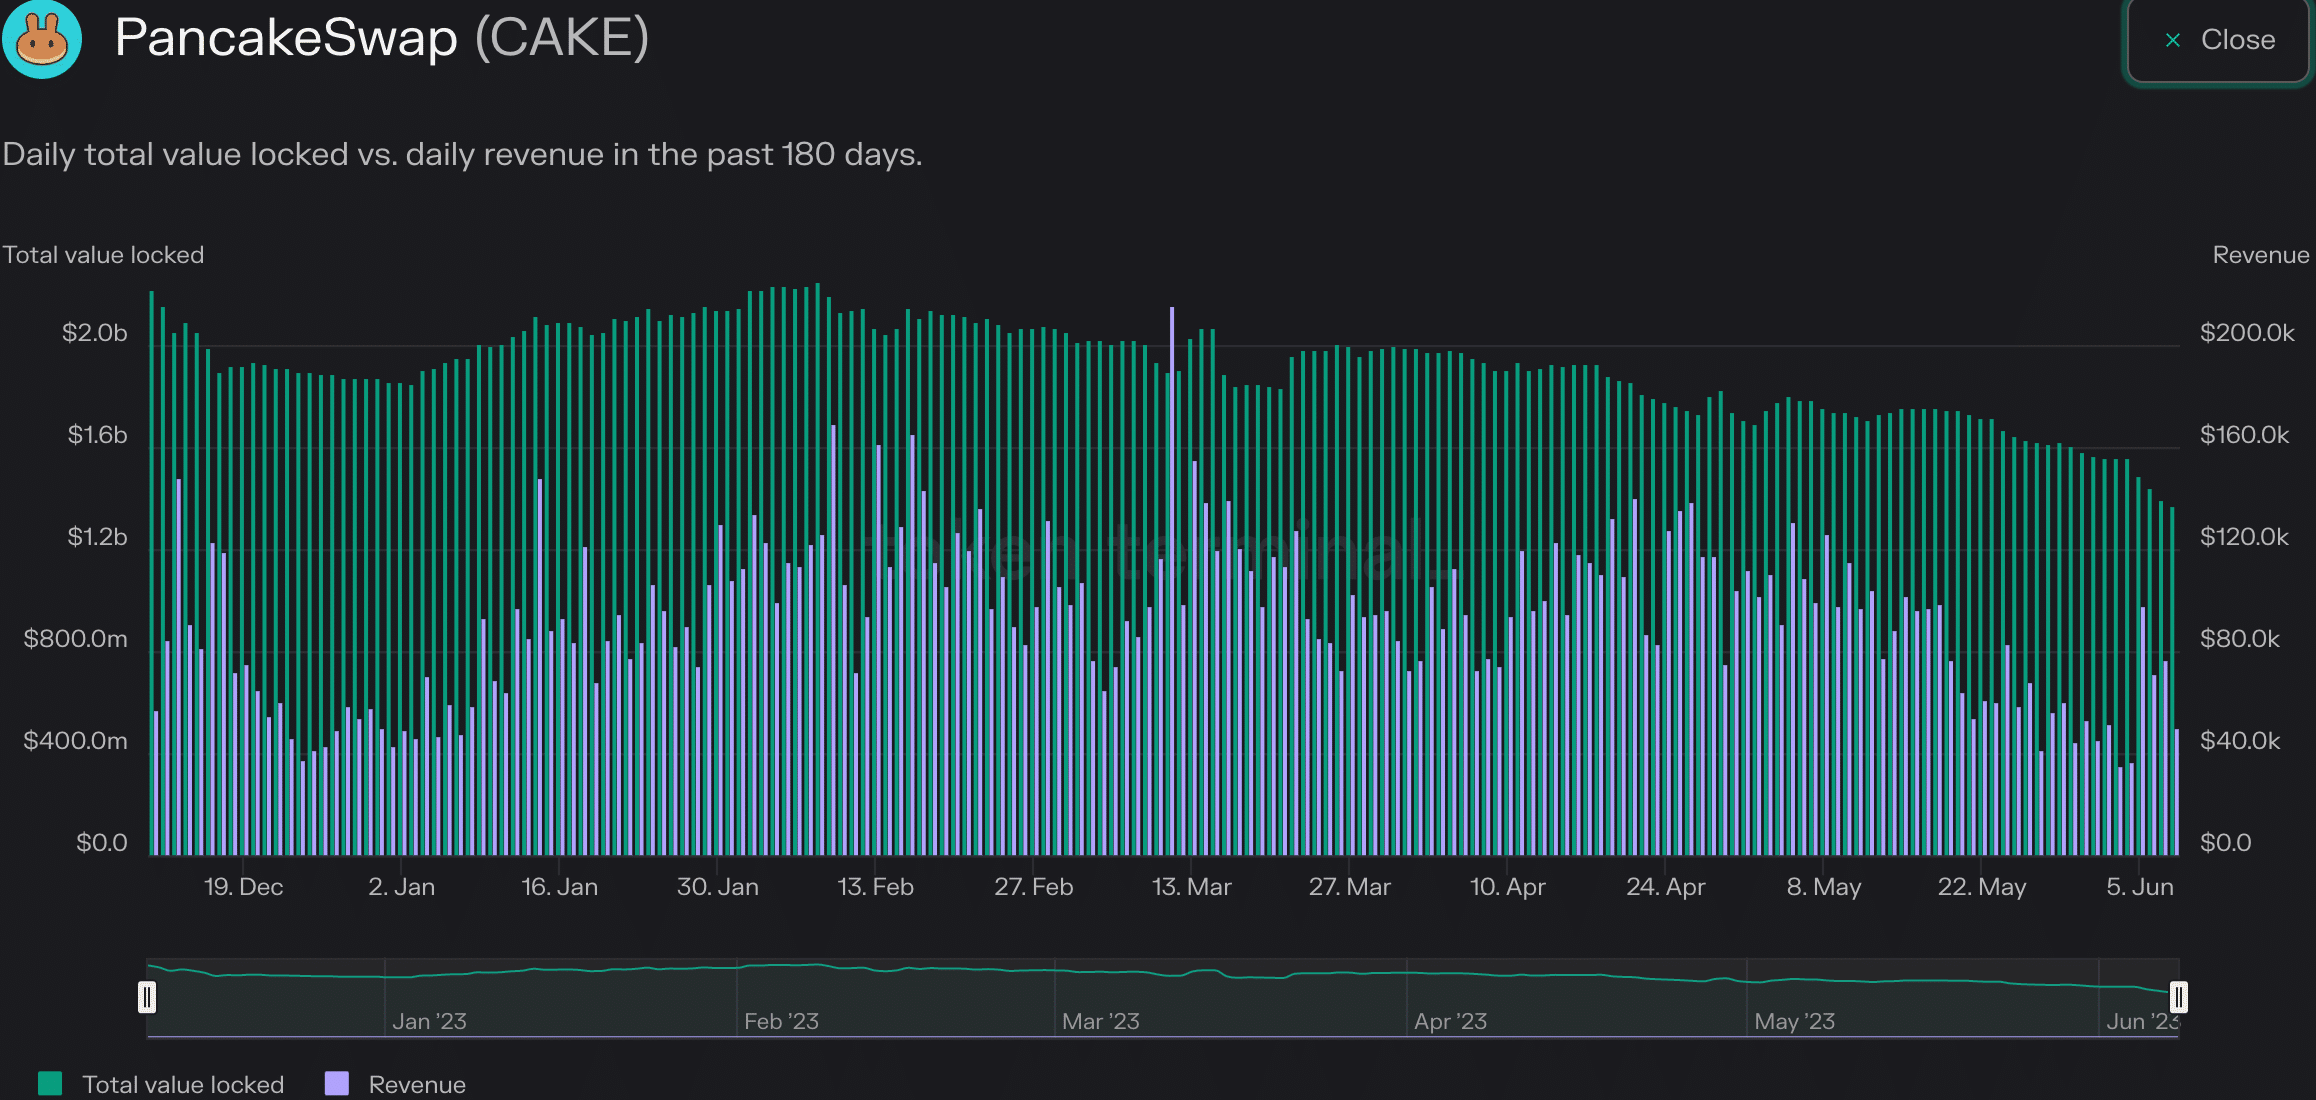The image size is (2316, 1100).
Task: Click the '19. Dec' date label
Action: click(x=243, y=887)
